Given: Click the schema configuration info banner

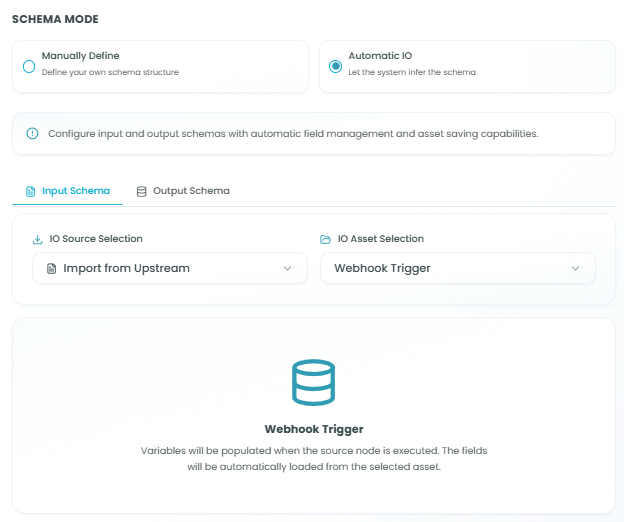Looking at the screenshot, I should pyautogui.click(x=314, y=134).
